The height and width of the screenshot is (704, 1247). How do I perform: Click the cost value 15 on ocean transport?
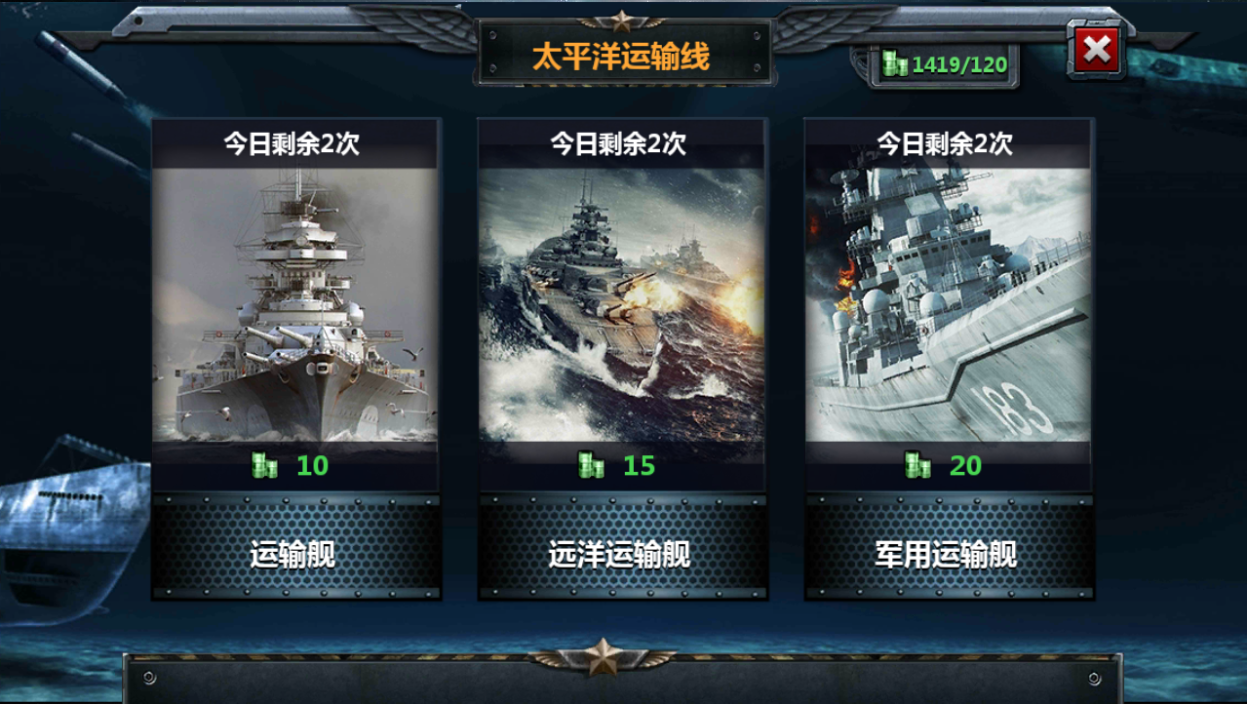(x=639, y=466)
